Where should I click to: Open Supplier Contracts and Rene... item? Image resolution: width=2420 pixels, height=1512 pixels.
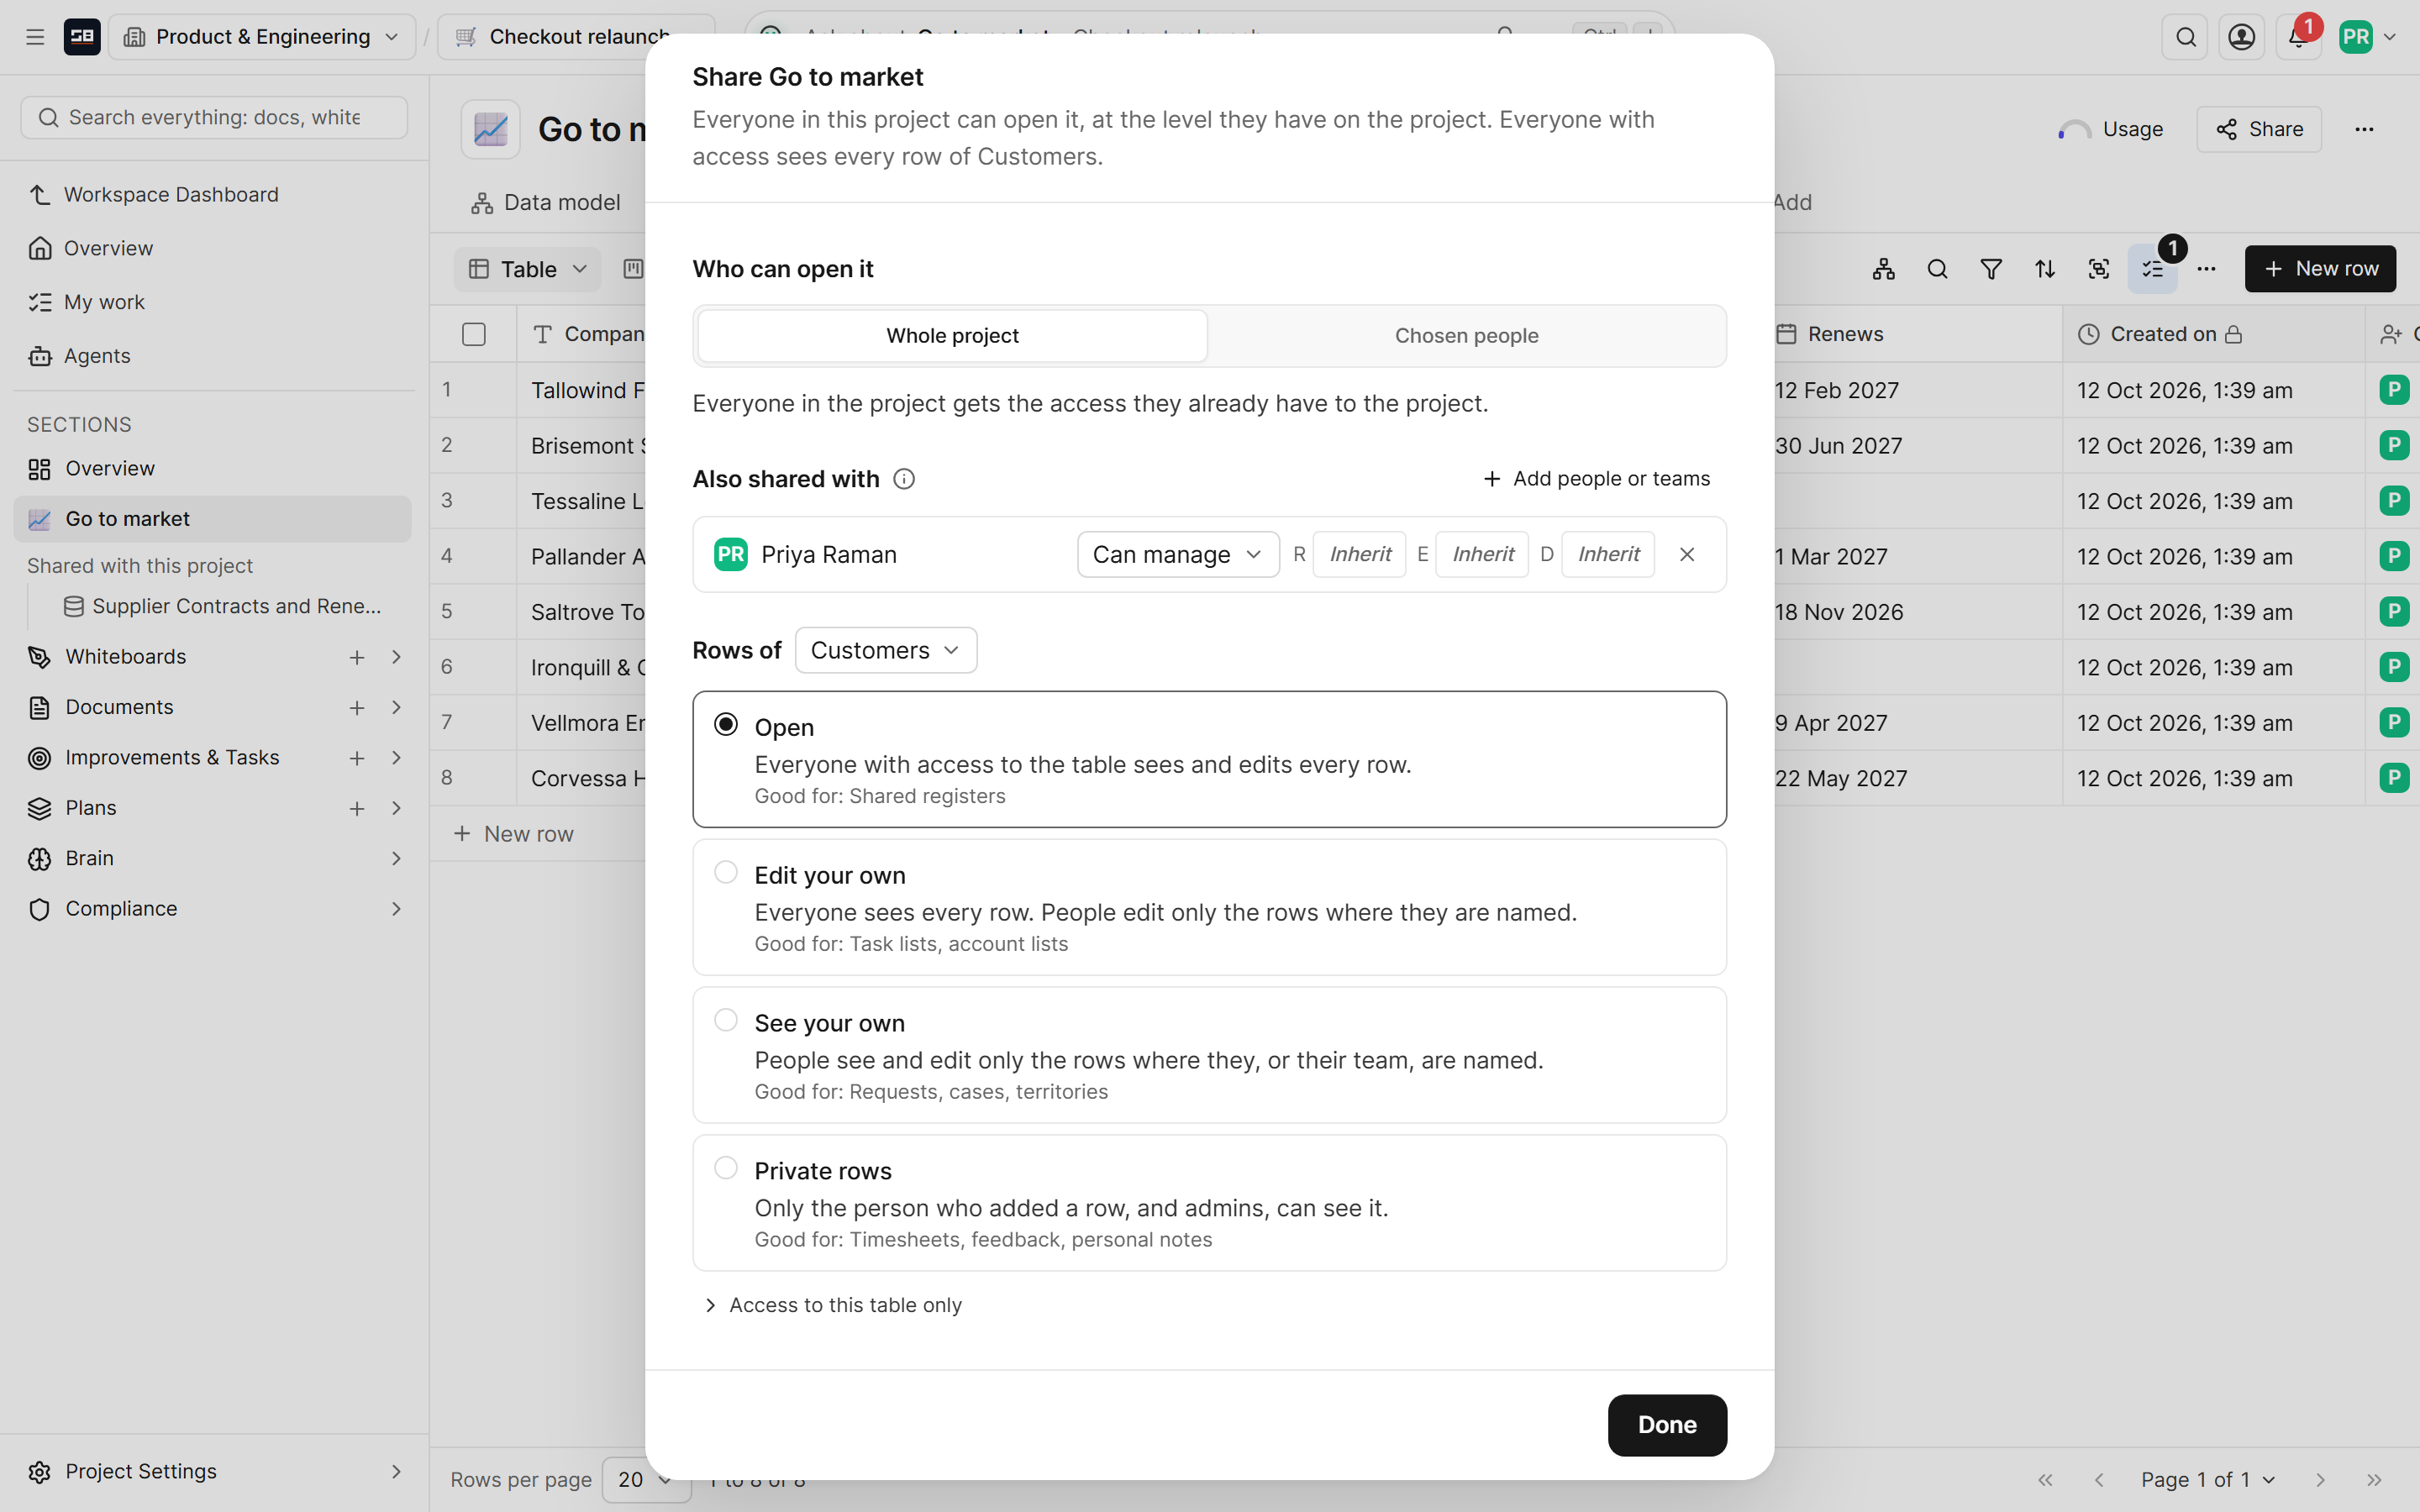click(223, 606)
